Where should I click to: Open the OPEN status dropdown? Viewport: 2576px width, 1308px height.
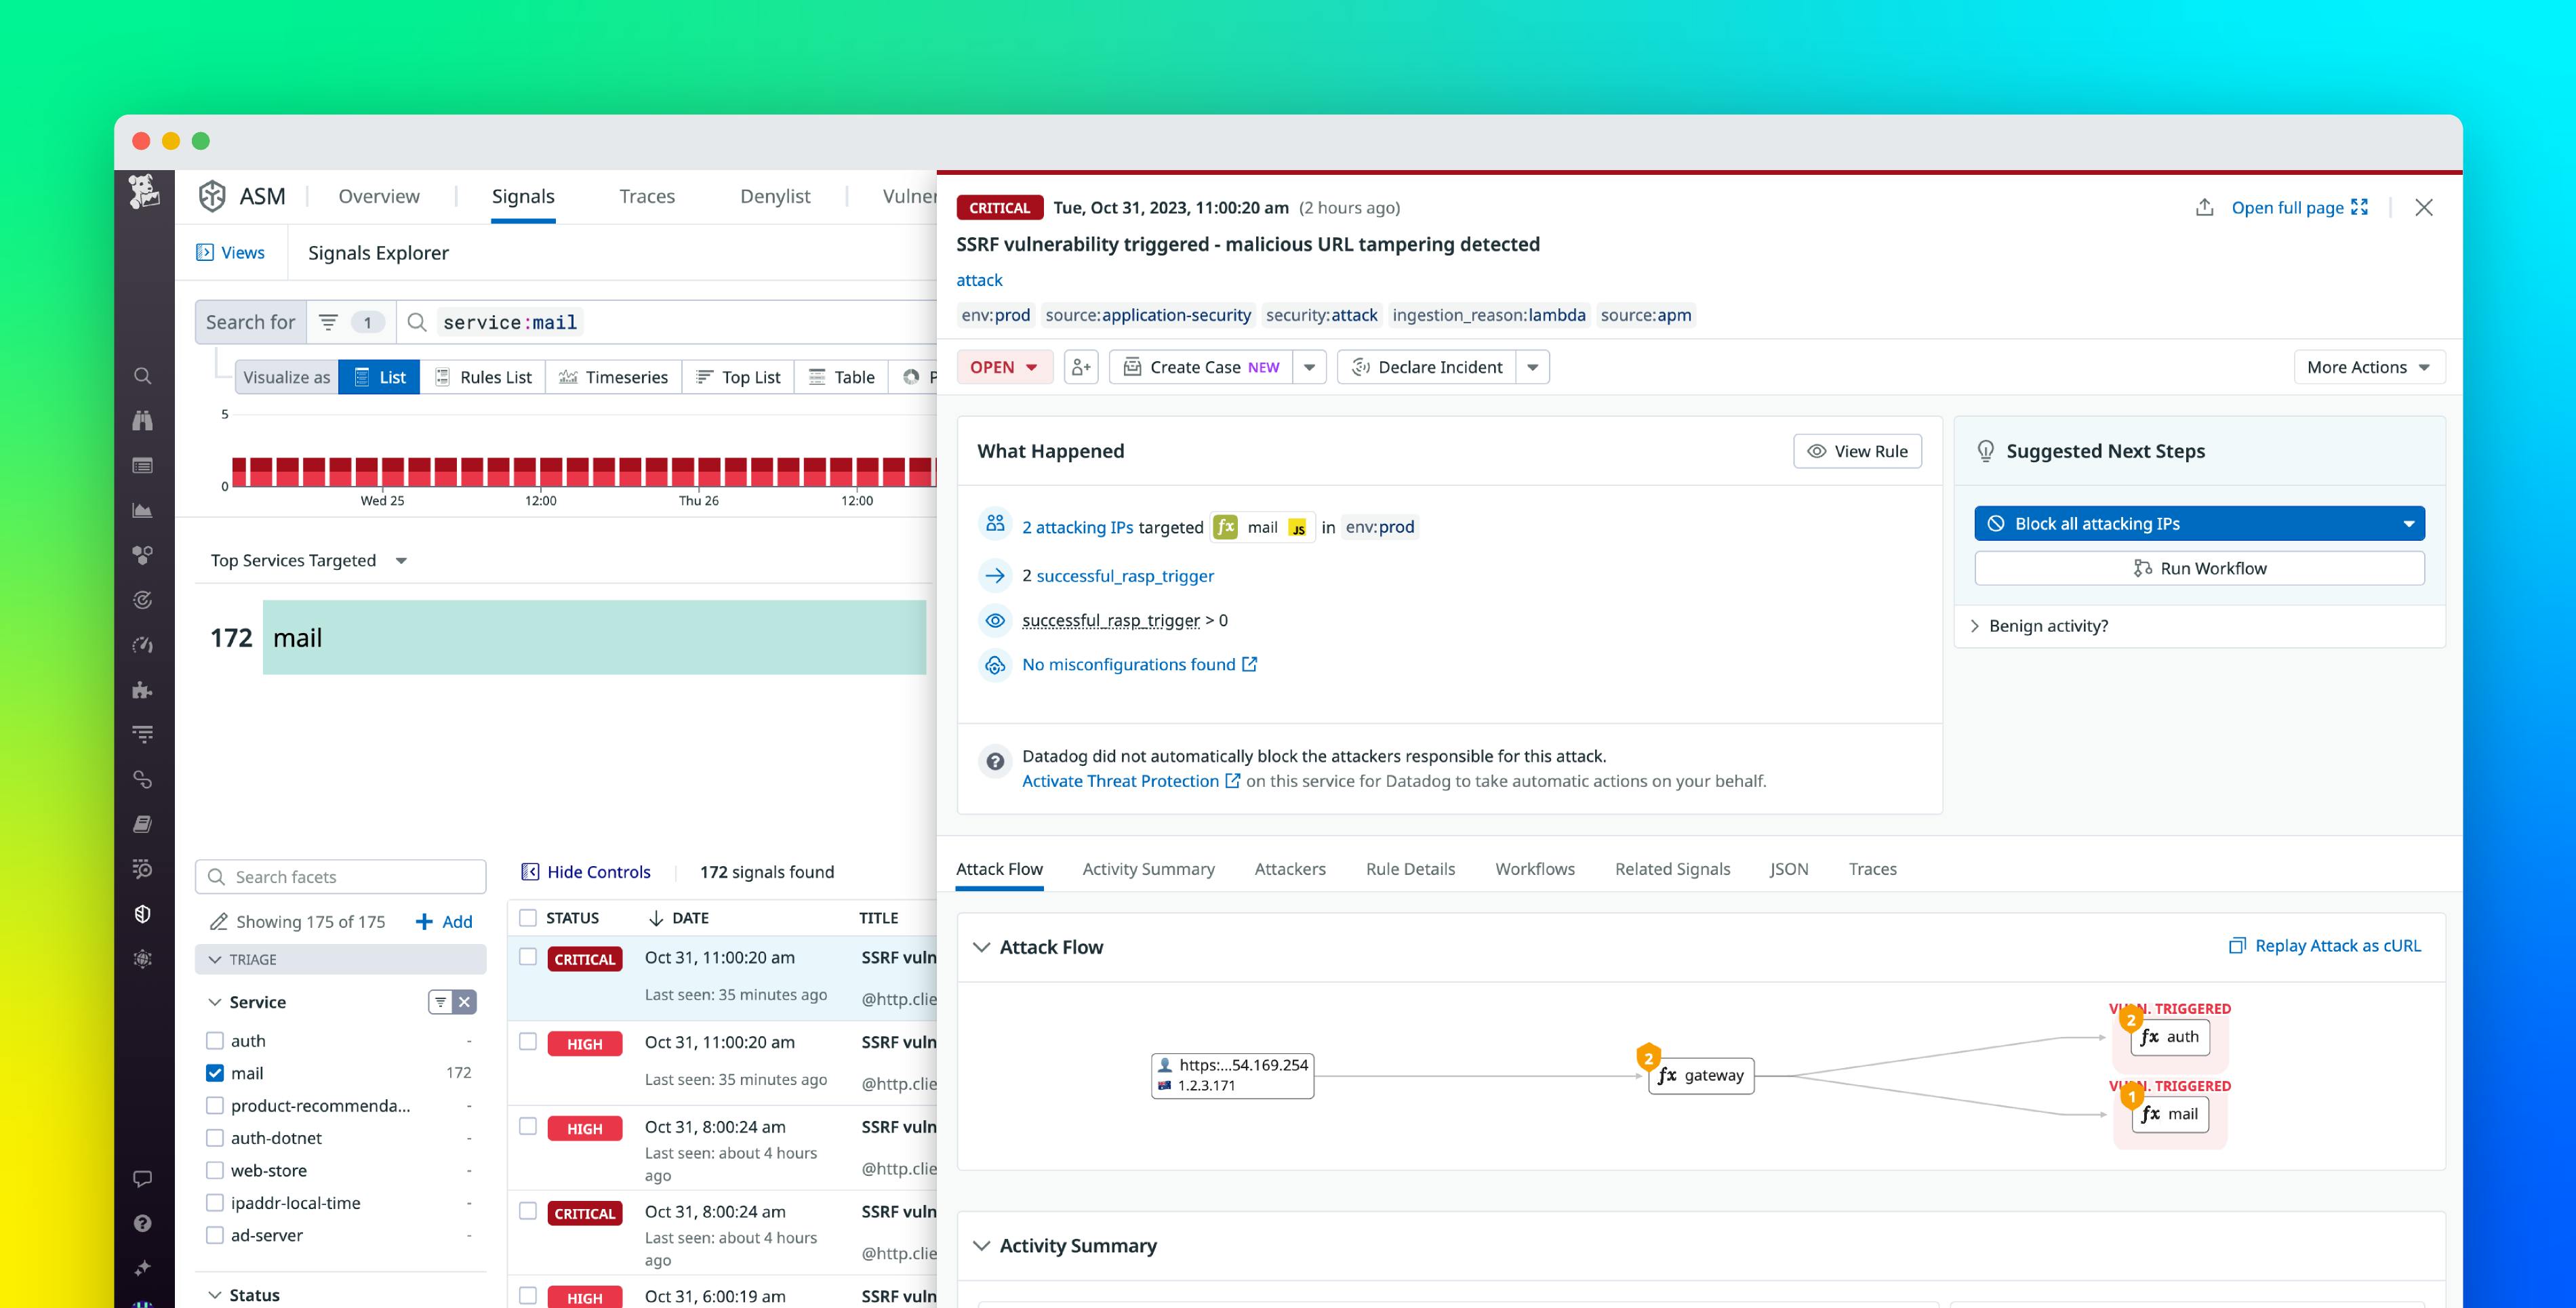[1004, 367]
